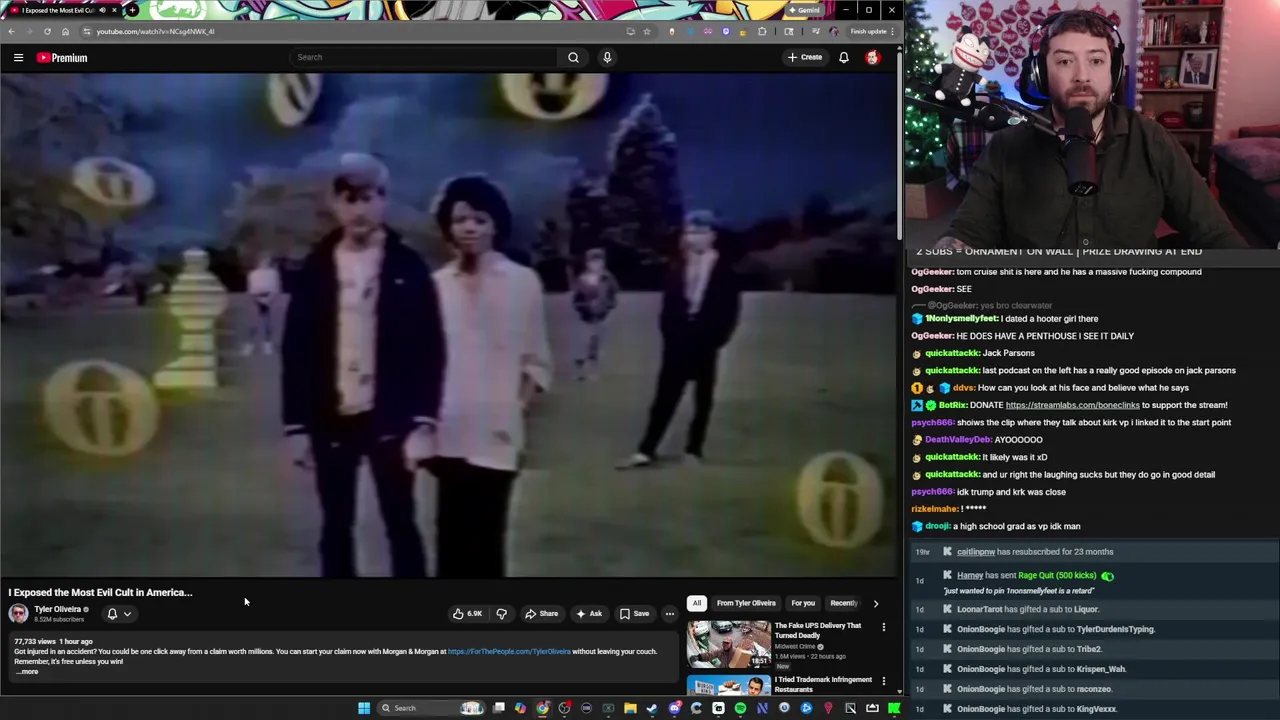
Task: Reload the browser page
Action: pyautogui.click(x=47, y=31)
